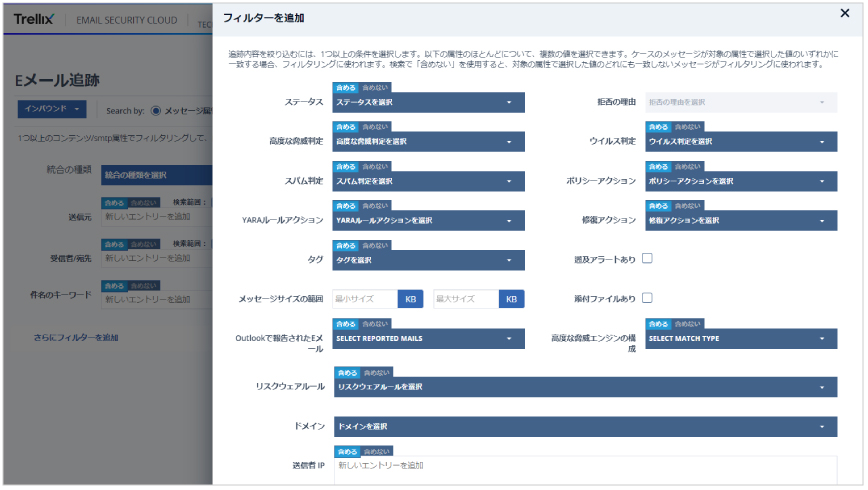
Task: Open the YARAルールアクションを選択 dropdown
Action: (x=428, y=220)
